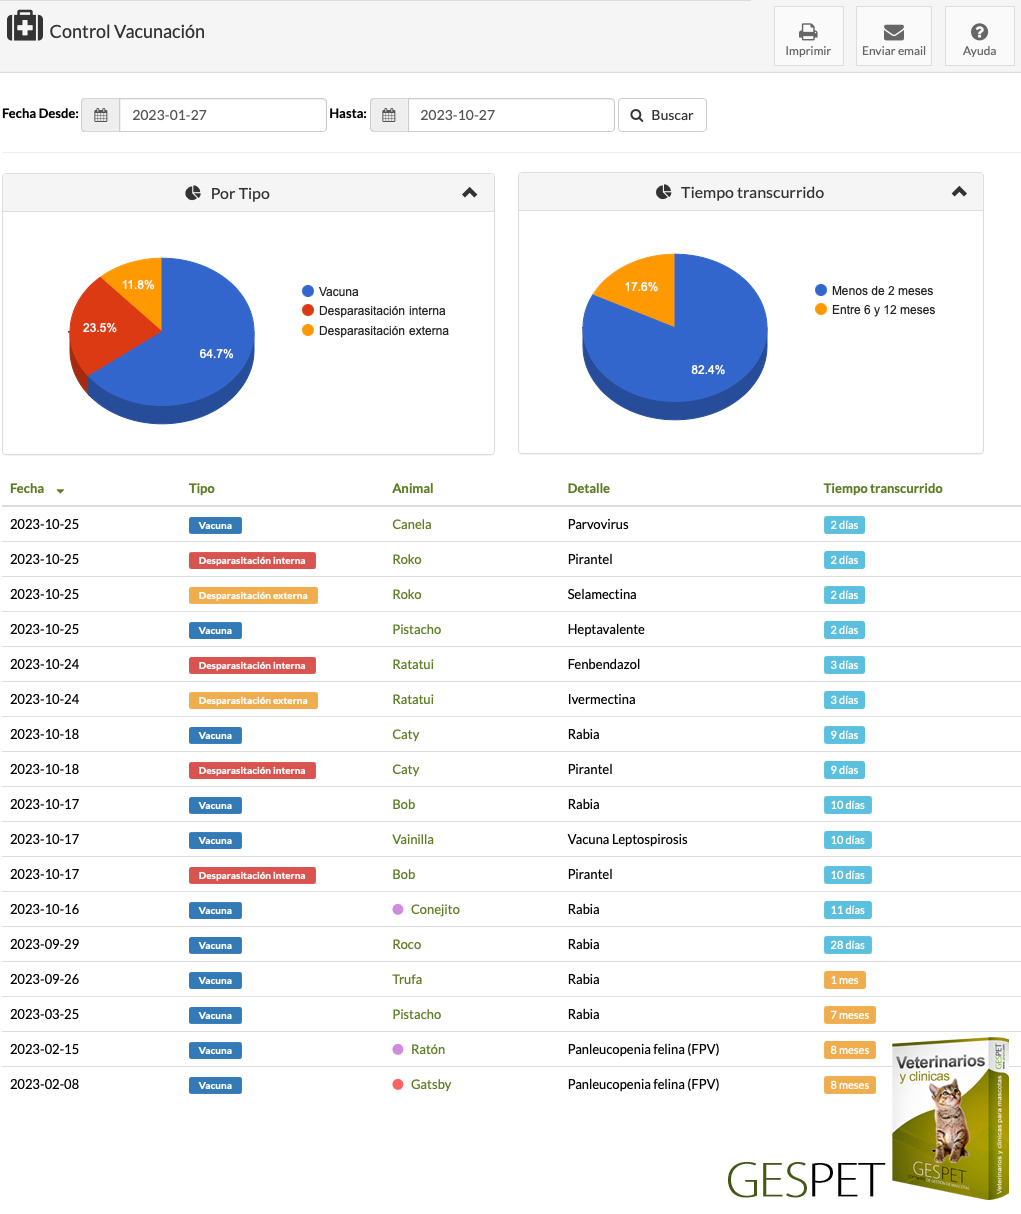Click the medical kit icon by Control Vacunación
The height and width of the screenshot is (1214, 1021).
[x=24, y=27]
